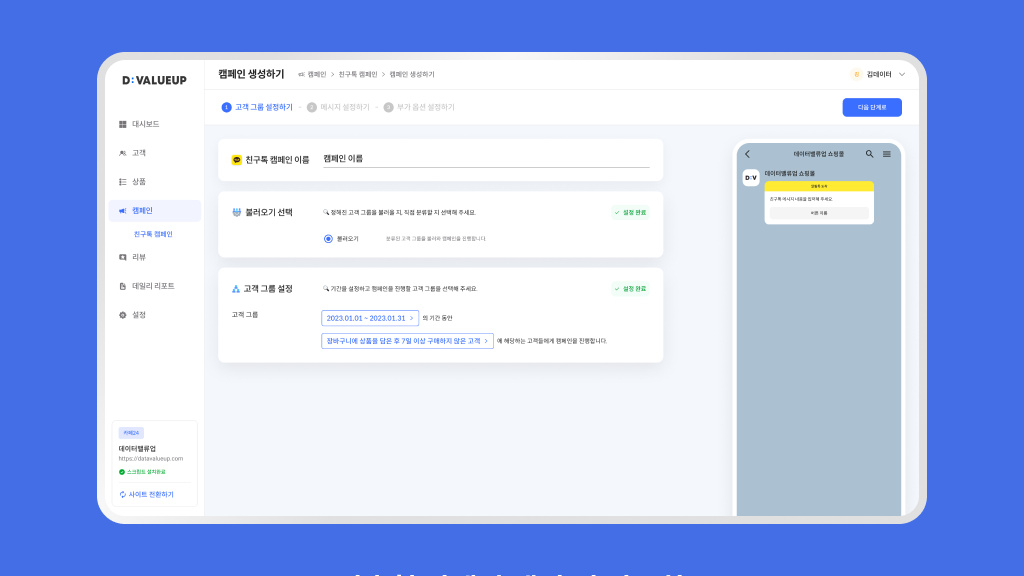Click the 다음 단계로 button
This screenshot has height=576, width=1024.
(872, 107)
